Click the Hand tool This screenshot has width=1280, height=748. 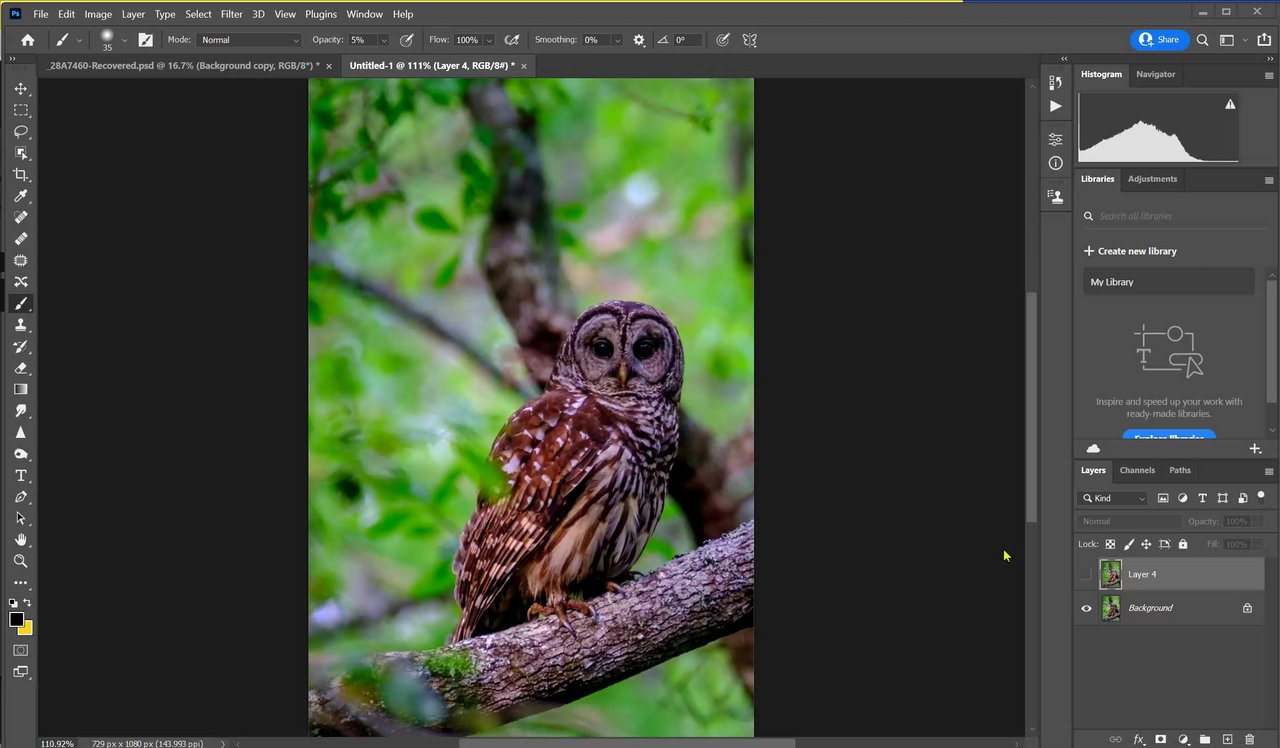click(20, 540)
